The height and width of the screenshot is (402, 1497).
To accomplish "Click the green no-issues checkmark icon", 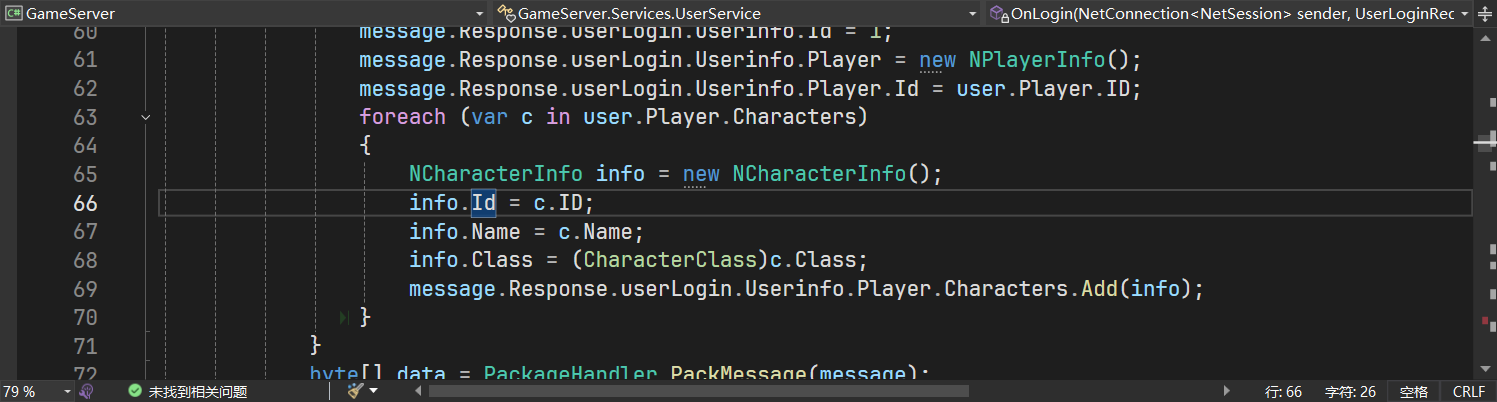I will point(135,391).
